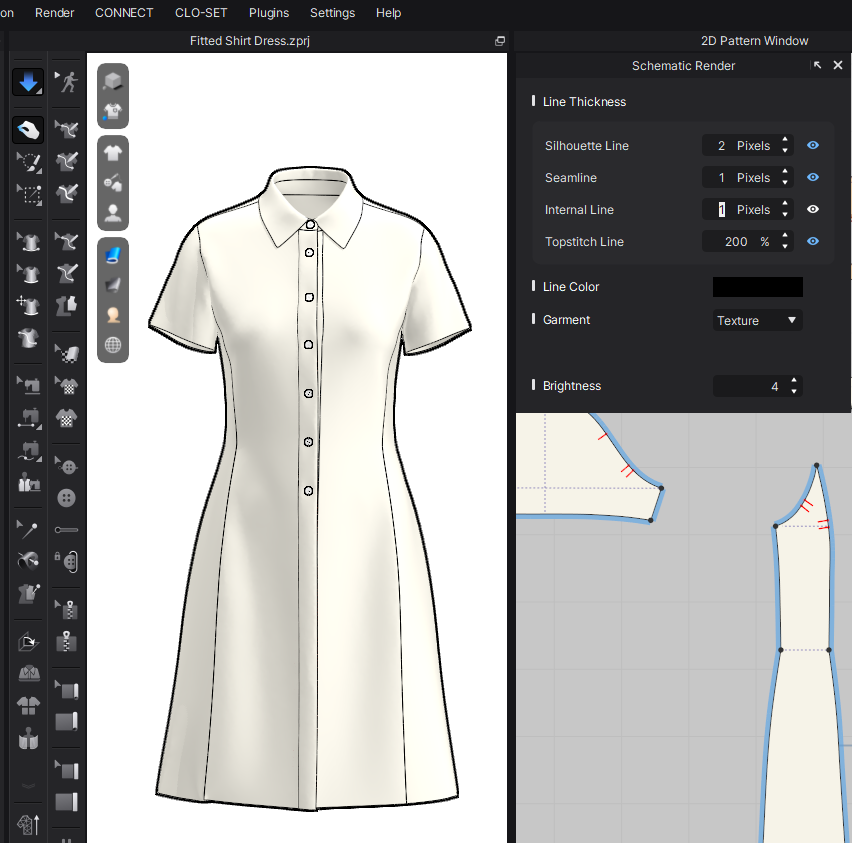Close the Schematic Render panel
The width and height of the screenshot is (852, 843).
coord(838,65)
